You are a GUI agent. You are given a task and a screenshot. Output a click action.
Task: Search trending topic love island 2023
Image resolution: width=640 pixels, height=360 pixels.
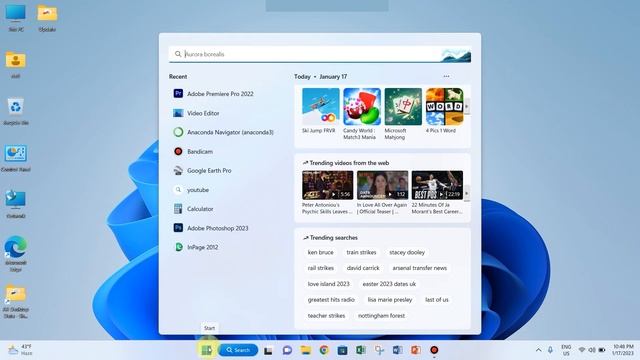329,284
